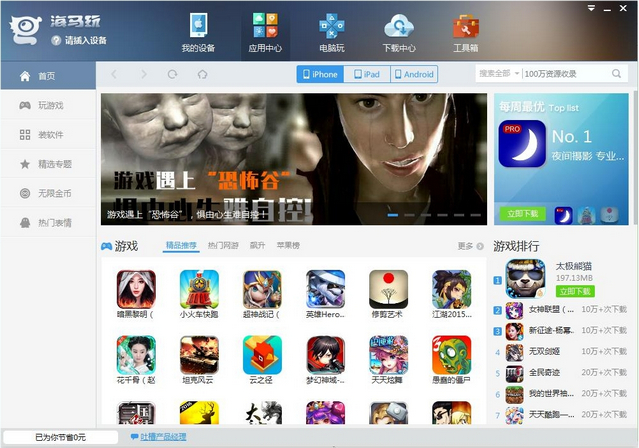The width and height of the screenshot is (639, 448).
Task: Expand 更多 to see more games
Action: pos(470,246)
